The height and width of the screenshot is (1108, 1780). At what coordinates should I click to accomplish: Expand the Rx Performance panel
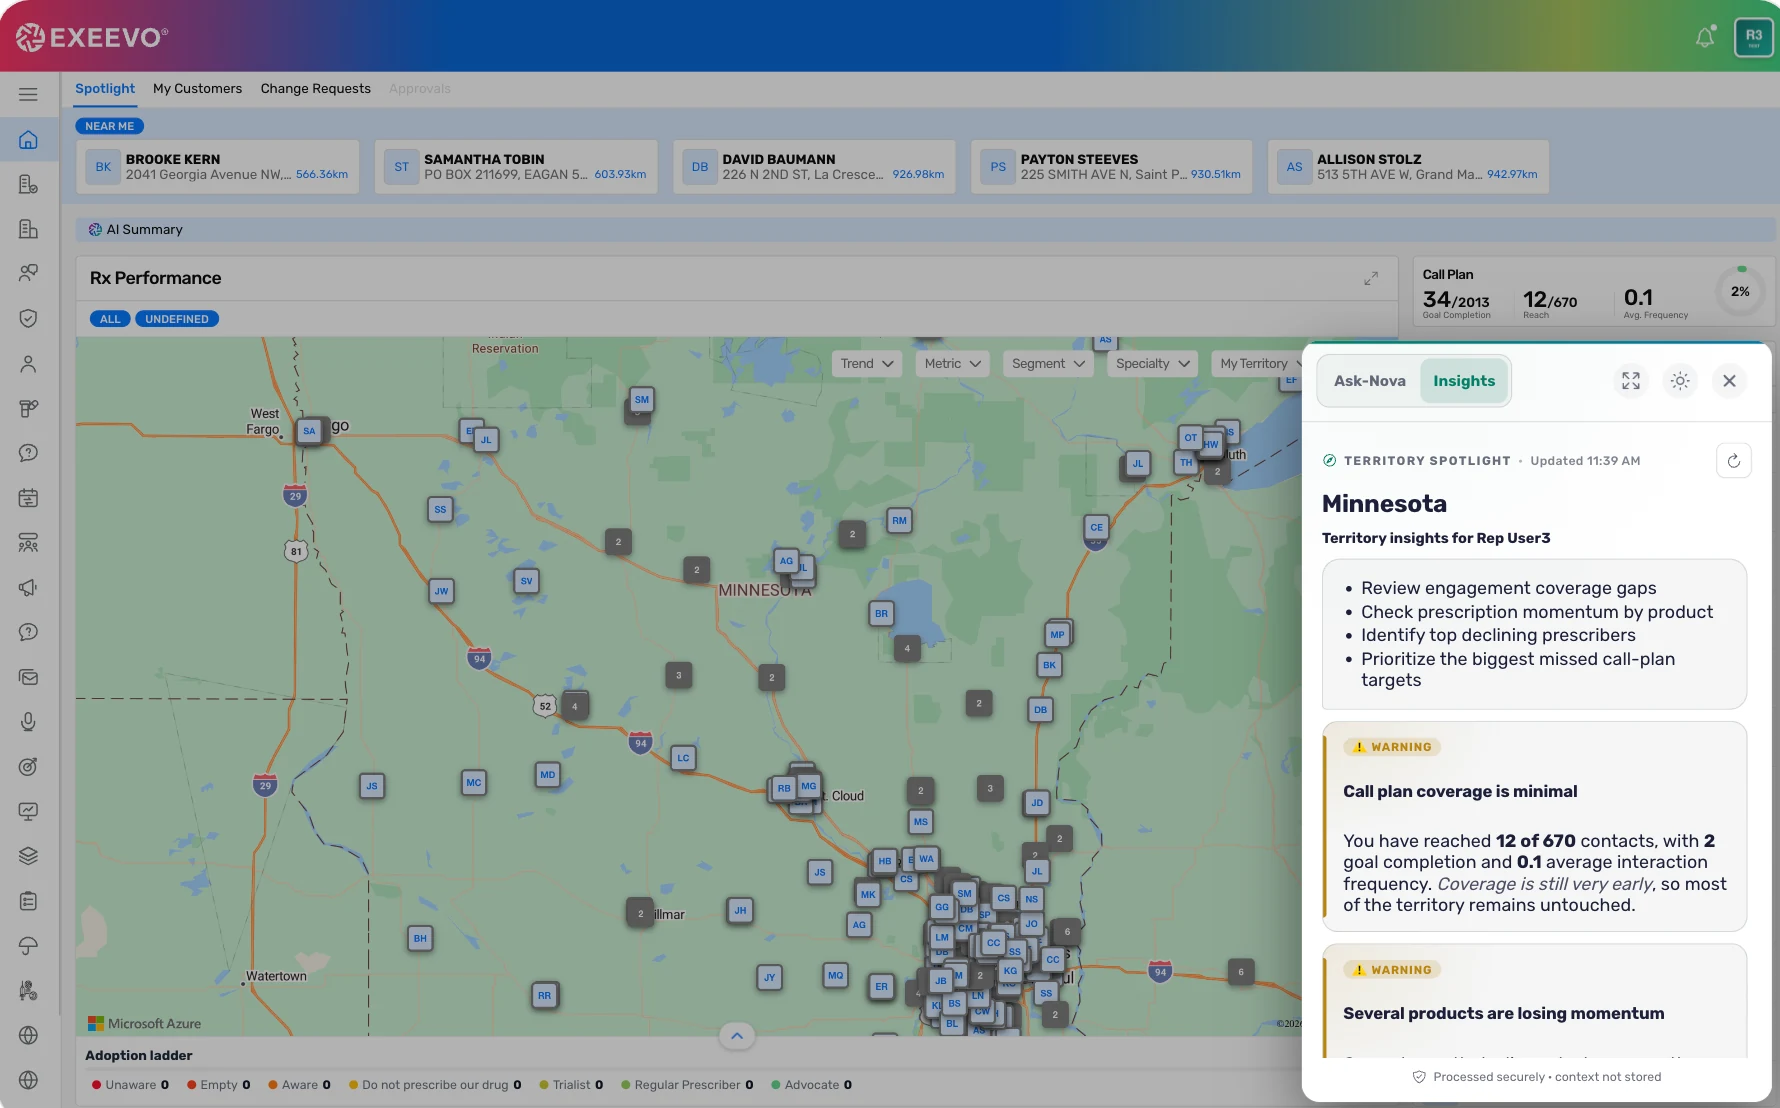(x=1371, y=278)
